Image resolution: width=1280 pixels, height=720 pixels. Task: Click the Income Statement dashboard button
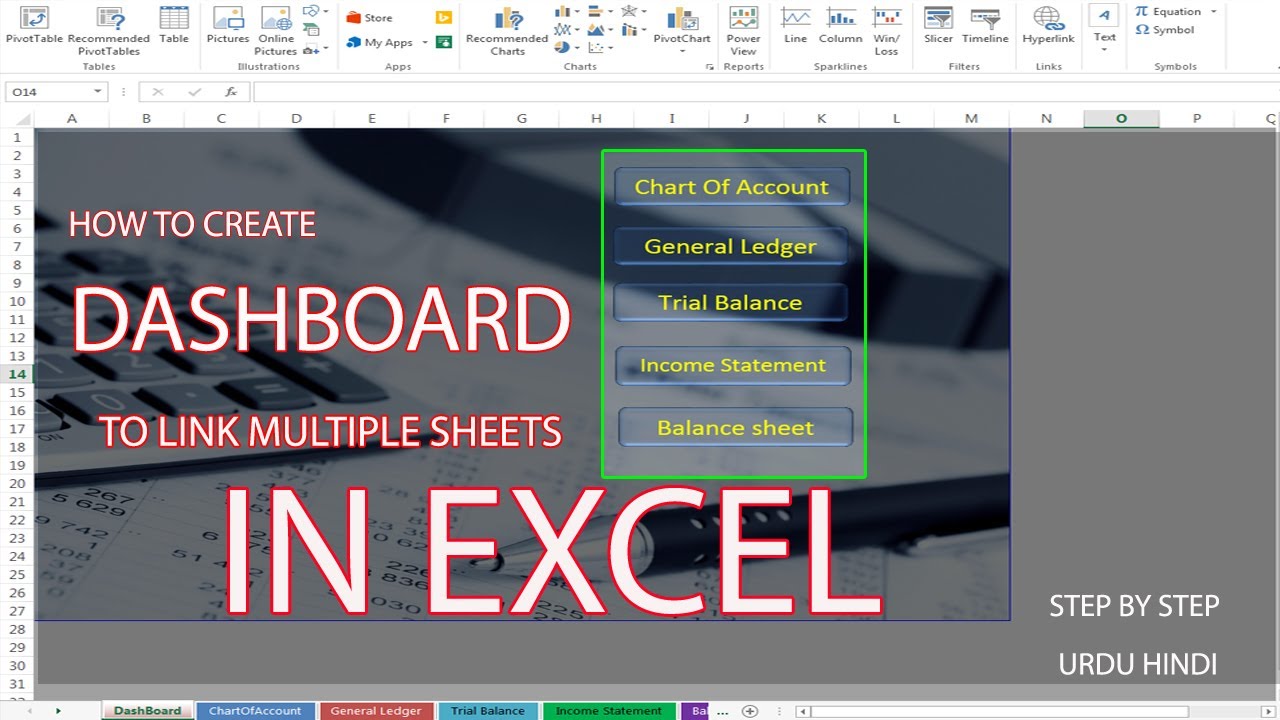point(733,366)
